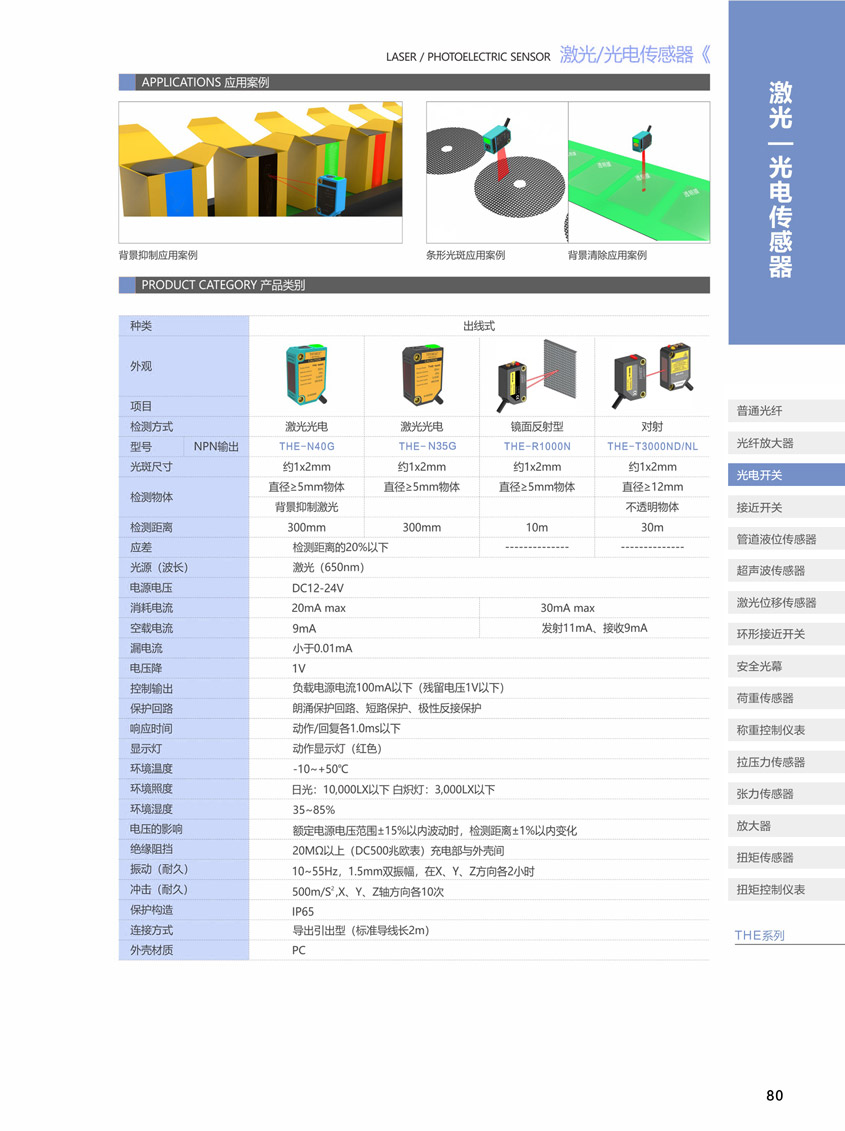Click the blue 激光—光电传感器 side banner
Screen dimensions: 845x1131
[x=786, y=175]
